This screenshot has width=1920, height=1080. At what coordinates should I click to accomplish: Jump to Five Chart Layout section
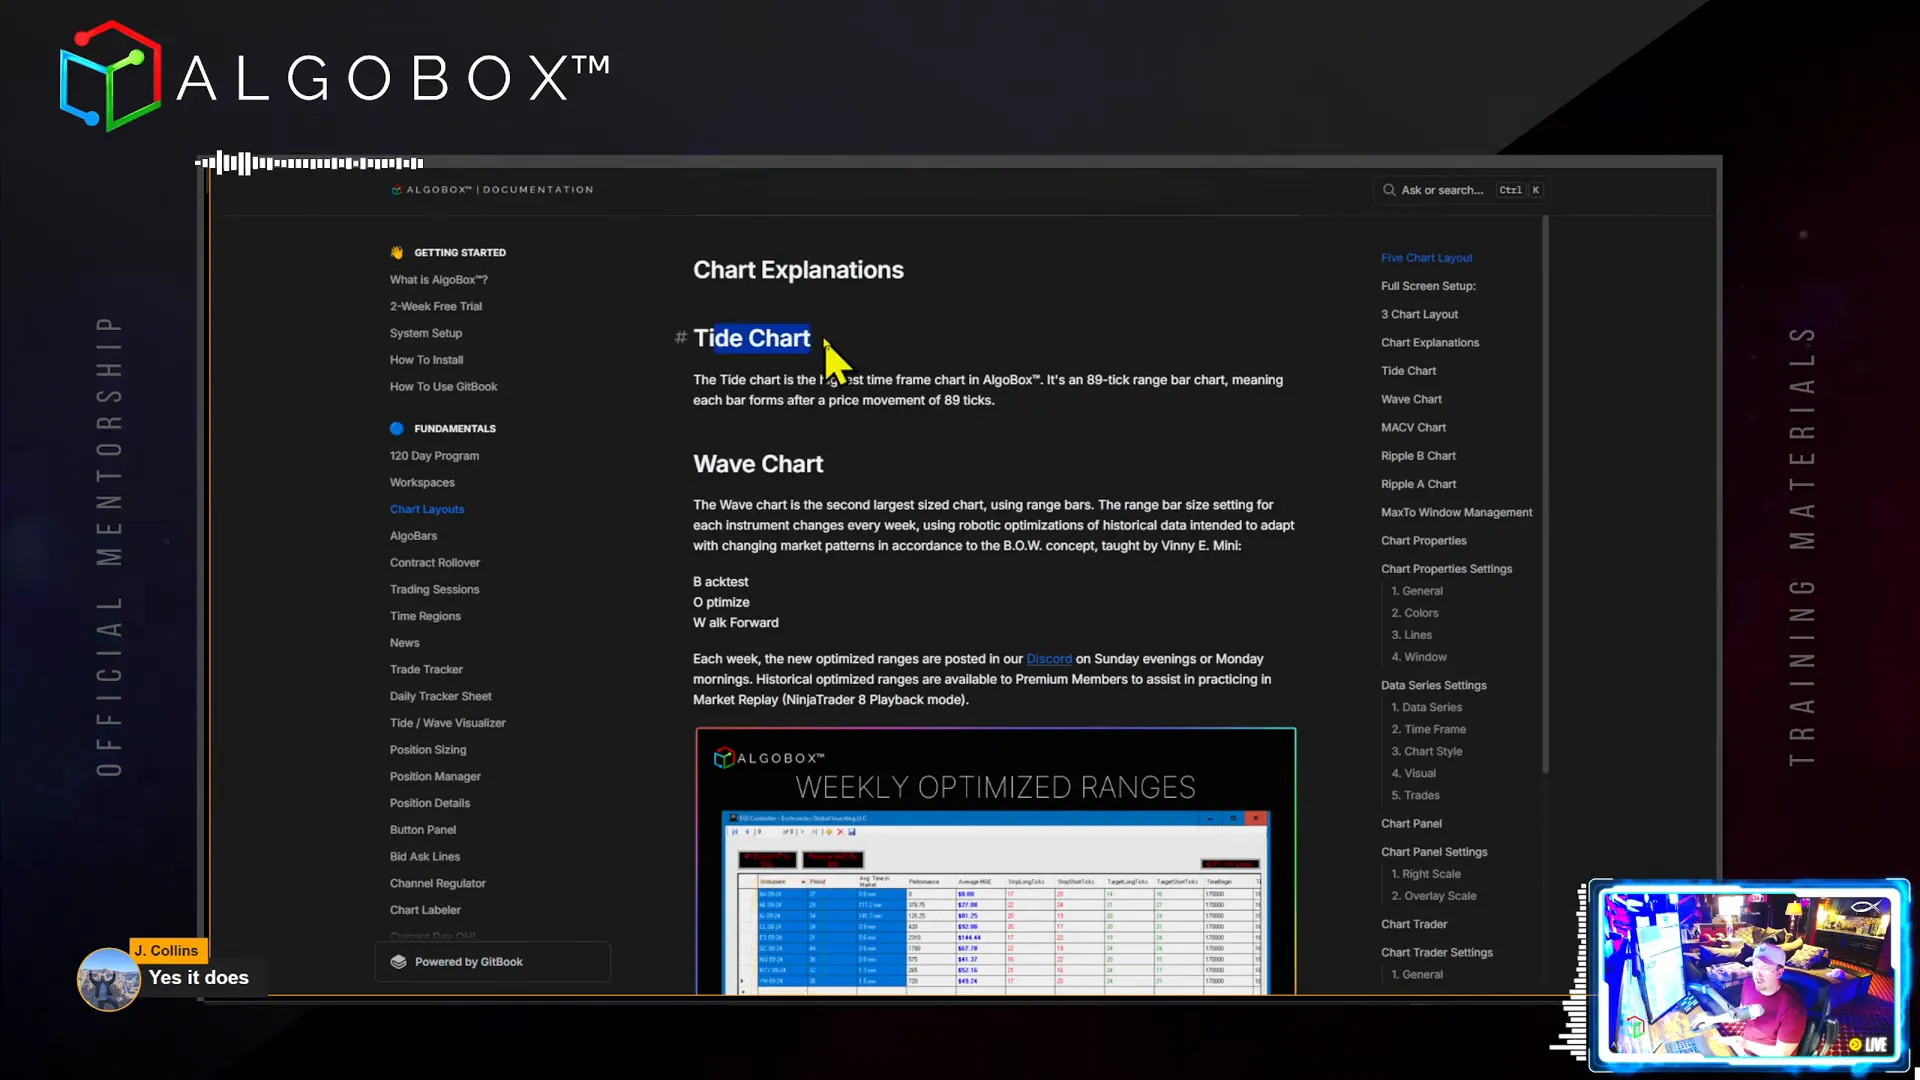1427,258
